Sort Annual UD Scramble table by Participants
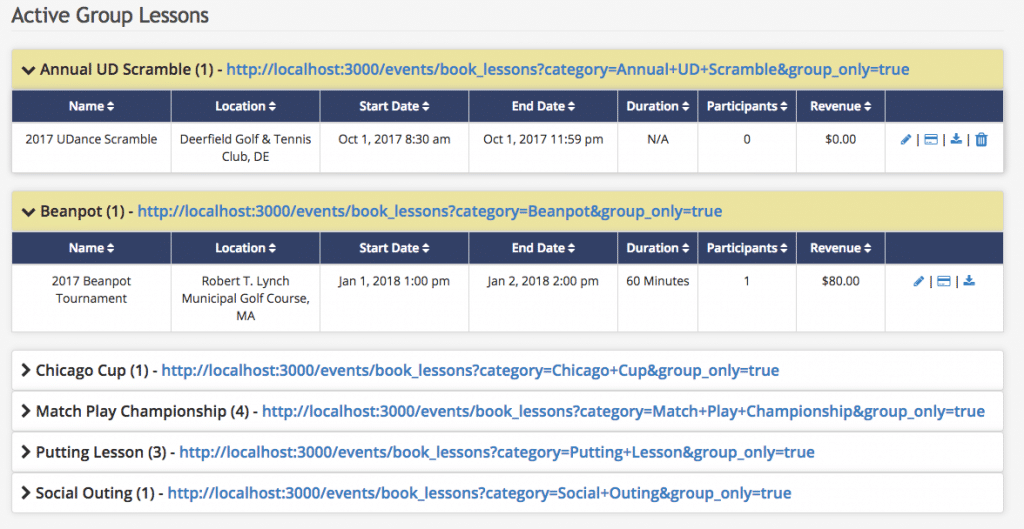1024x529 pixels. 747,106
